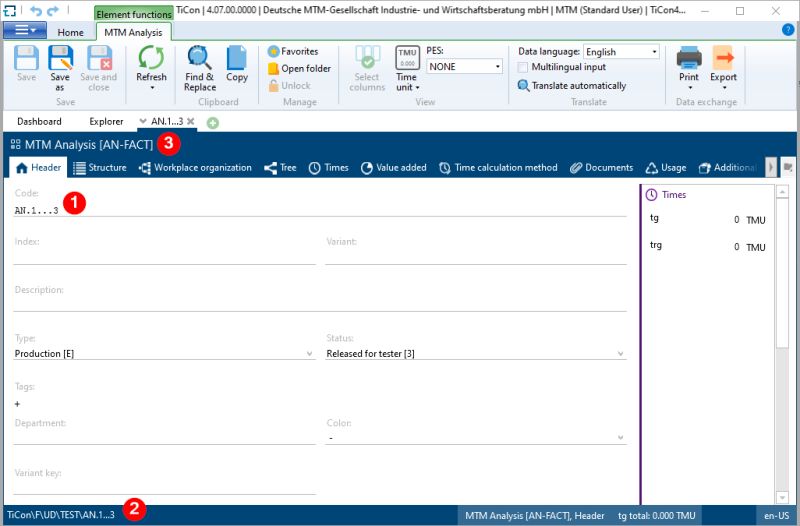Click the TiCon application logo icon

click(x=9, y=10)
